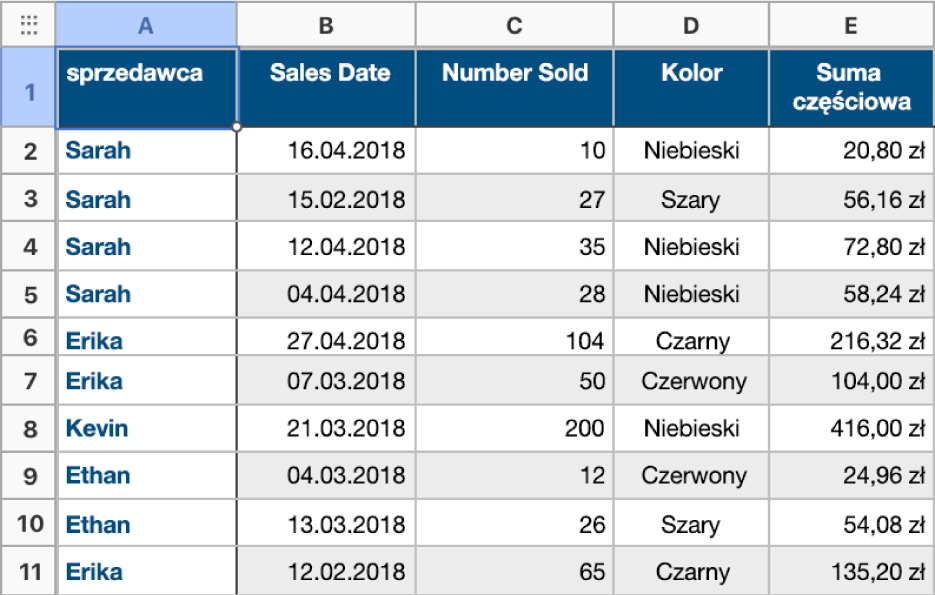Click the 'Sales Date' header cell

(x=326, y=87)
